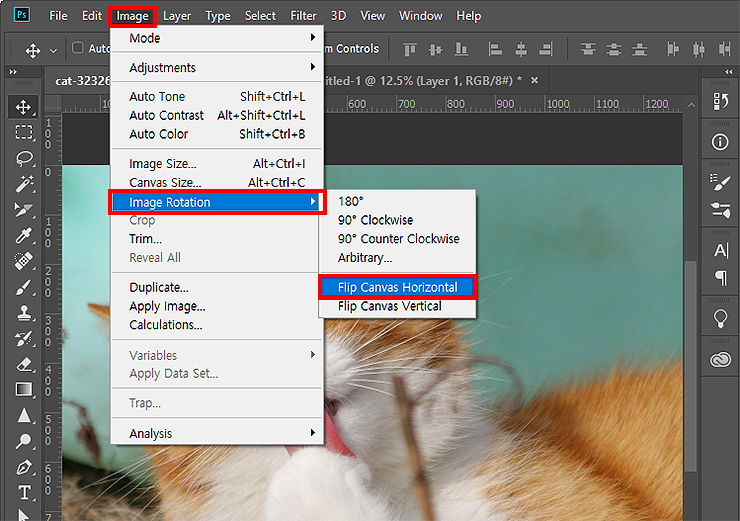This screenshot has width=740, height=521.
Task: Select the Rectangular Marquee tool
Action: click(x=23, y=133)
